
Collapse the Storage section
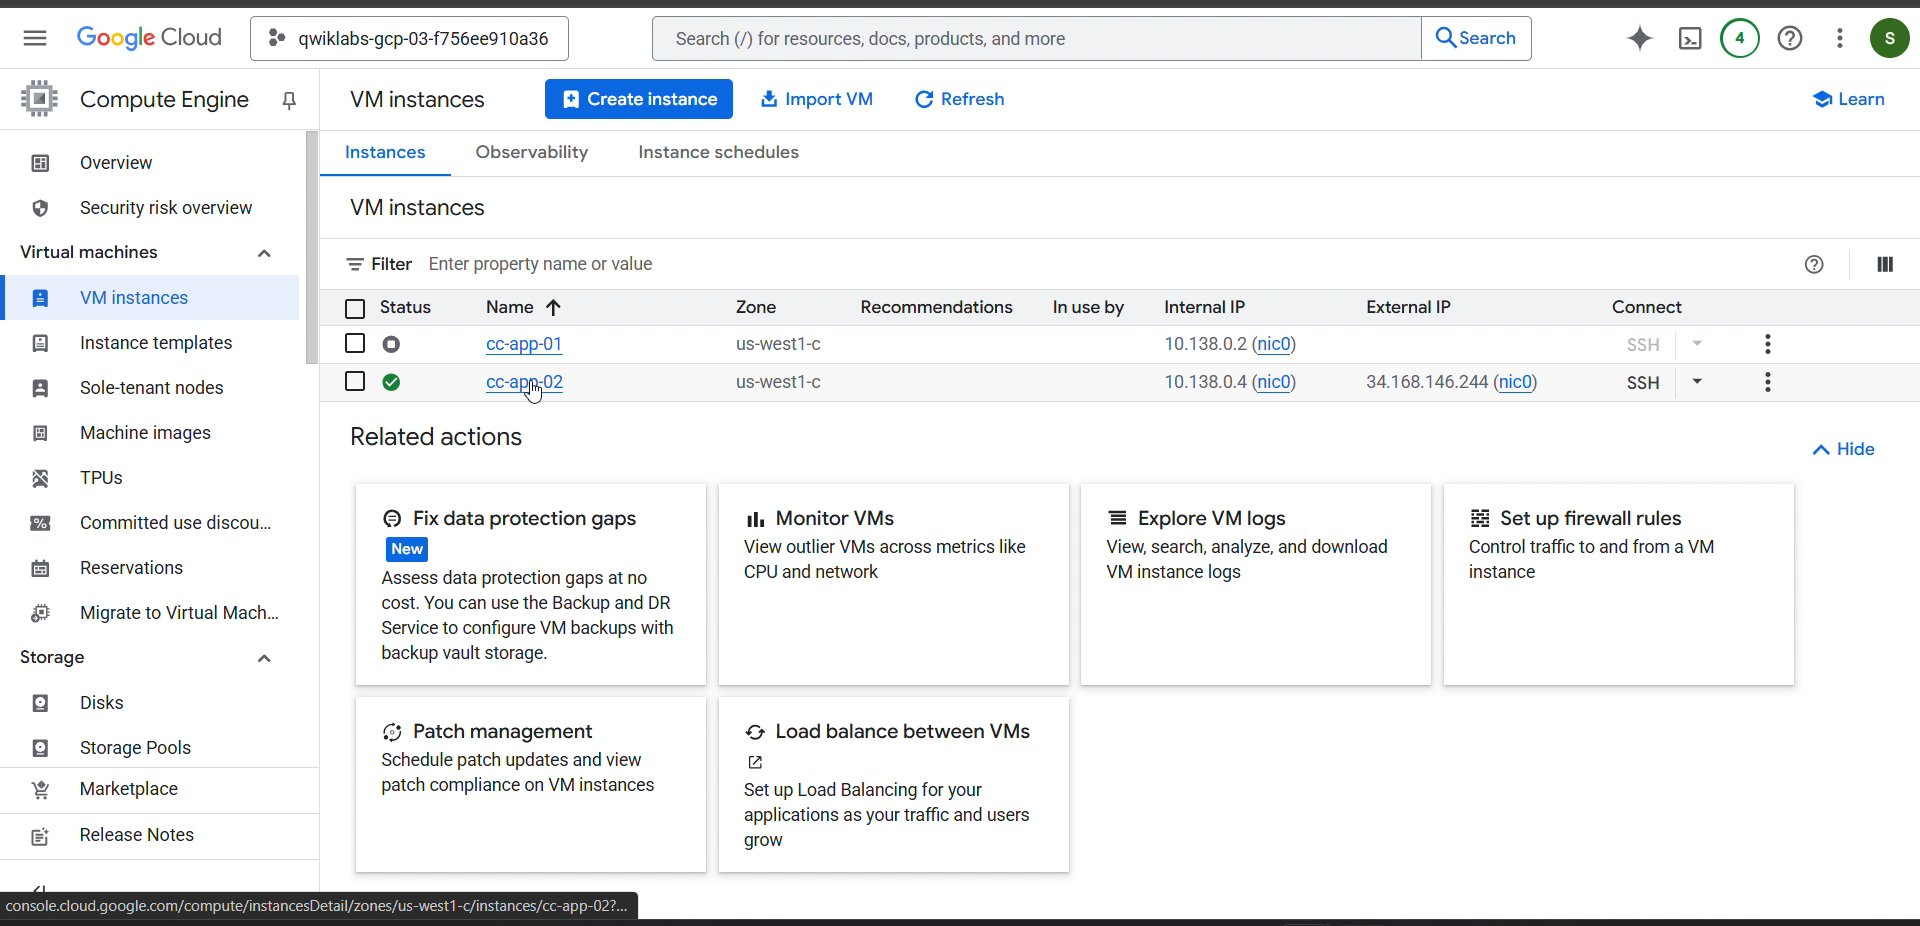[264, 658]
